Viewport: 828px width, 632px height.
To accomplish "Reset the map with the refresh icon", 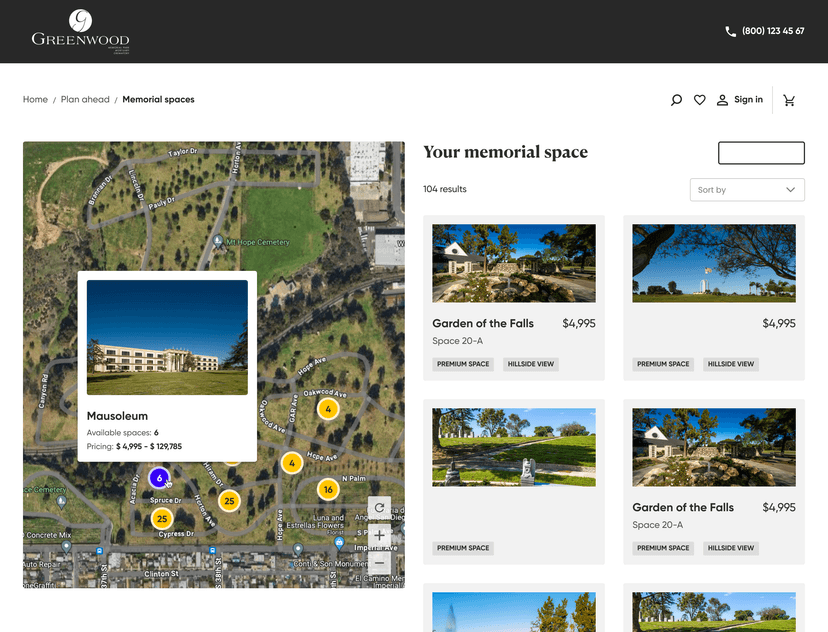I will coord(379,508).
